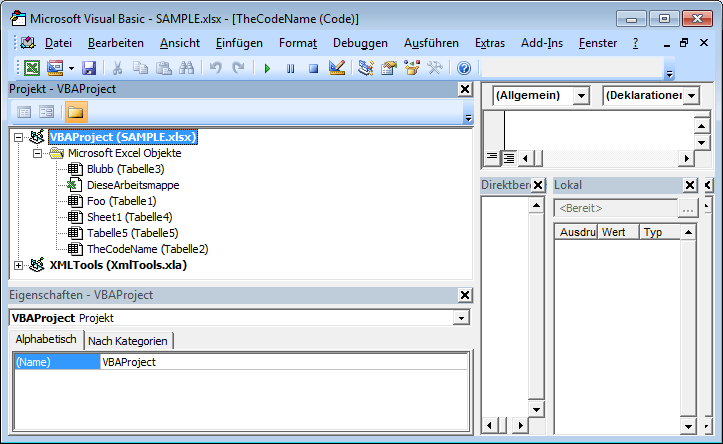Save the SAMPLE.xlsx project
723x444 pixels.
pos(89,68)
